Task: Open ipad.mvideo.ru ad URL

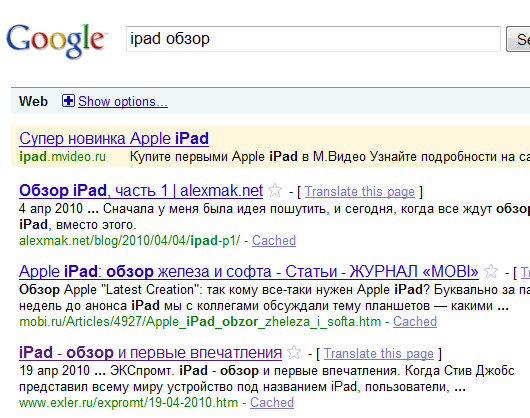Action: point(63,157)
